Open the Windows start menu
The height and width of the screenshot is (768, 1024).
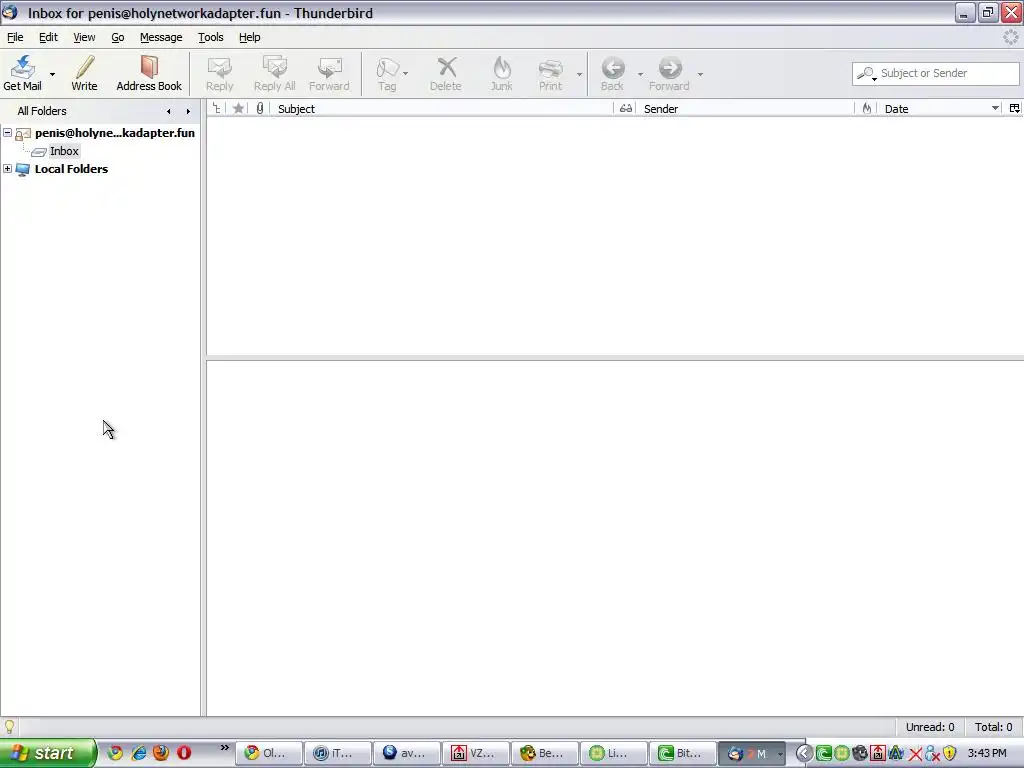click(x=48, y=753)
